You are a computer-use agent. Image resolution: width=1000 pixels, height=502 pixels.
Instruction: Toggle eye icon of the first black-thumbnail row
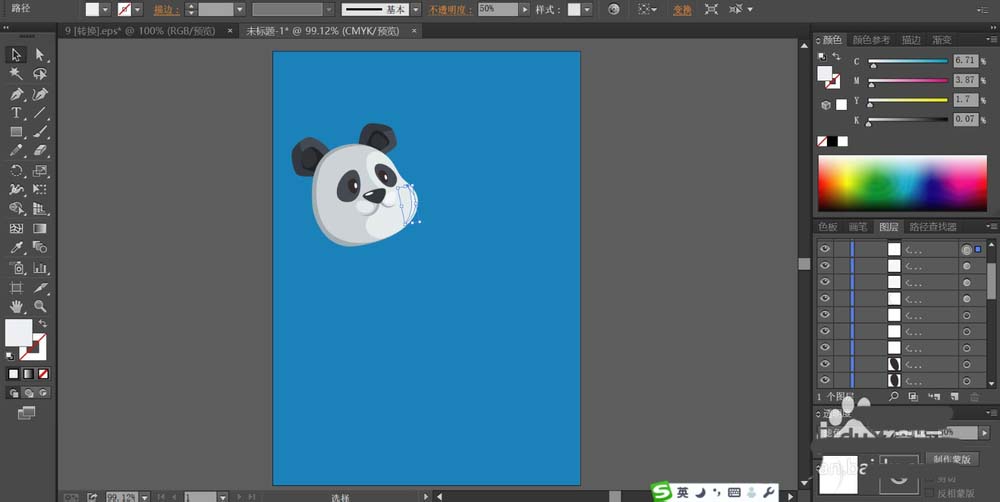825,364
